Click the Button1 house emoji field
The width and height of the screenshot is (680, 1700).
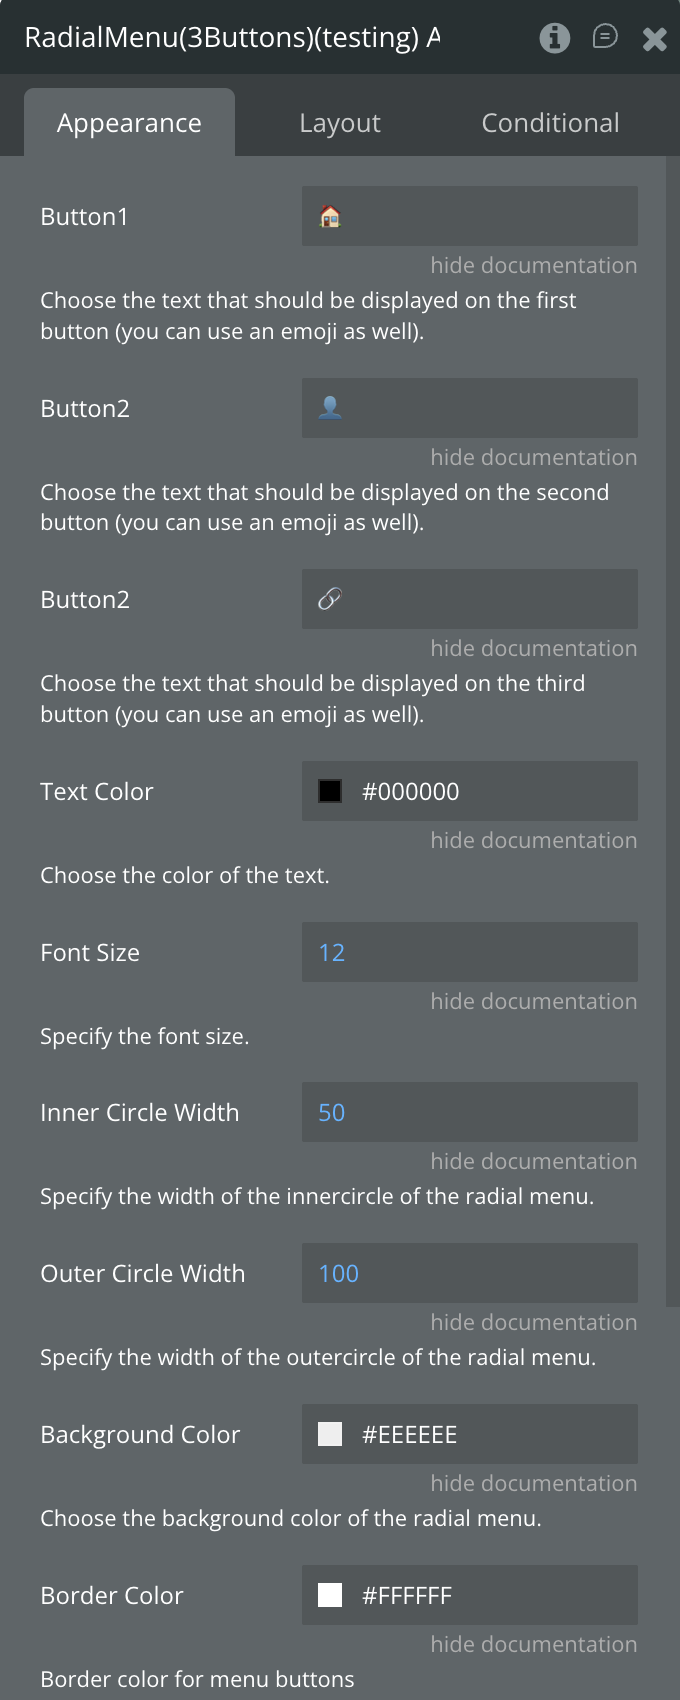point(470,216)
